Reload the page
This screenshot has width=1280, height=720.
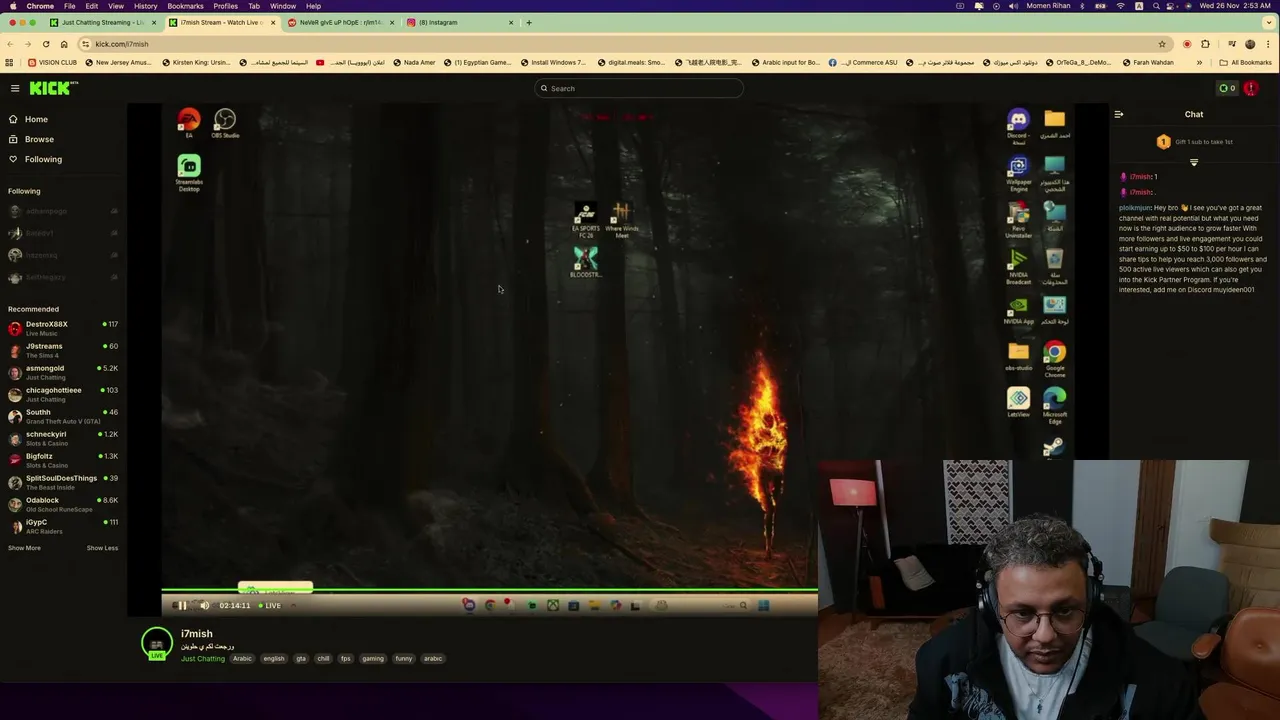tap(46, 44)
